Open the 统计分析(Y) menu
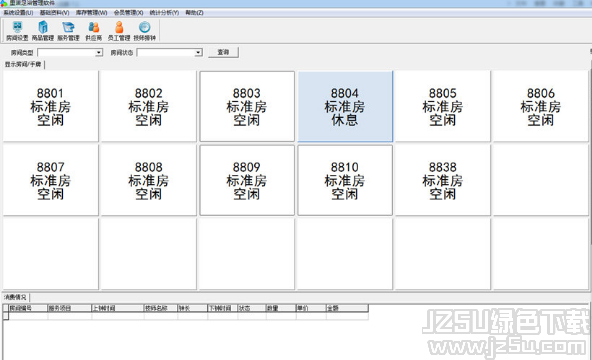Viewport: 592px width, 360px height. [164, 12]
